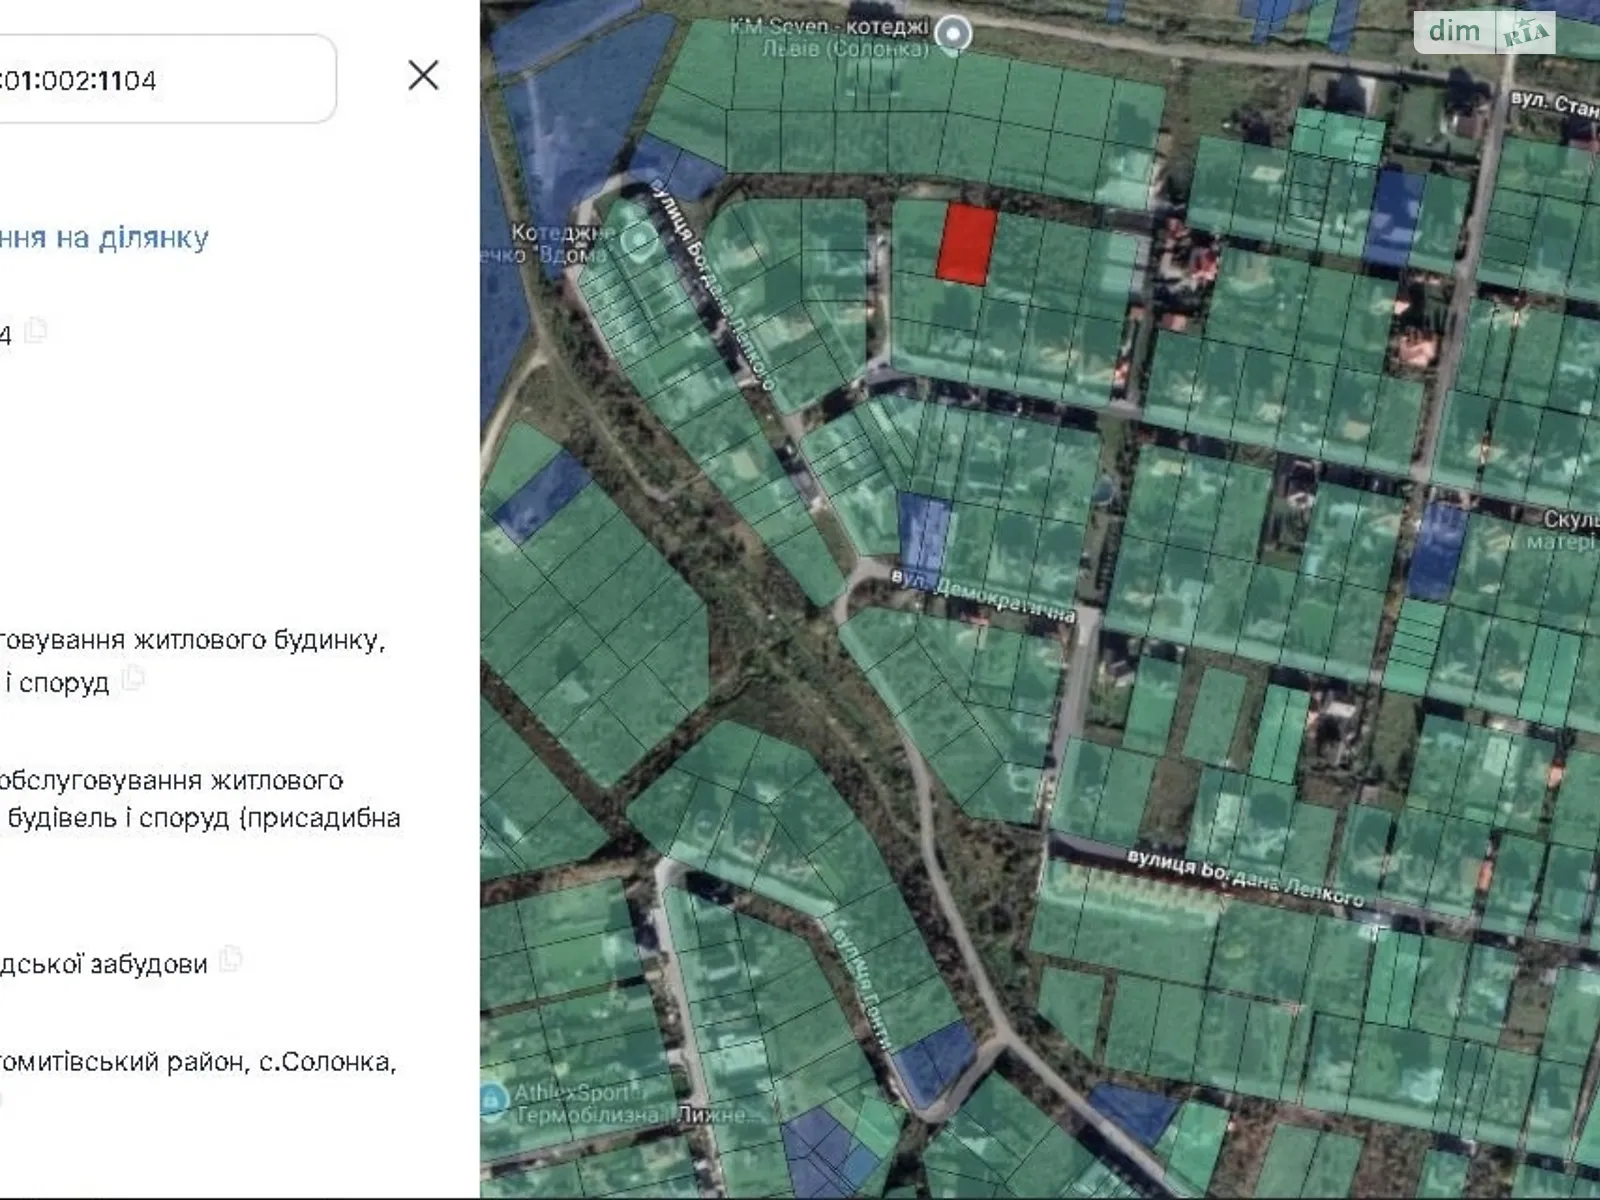The width and height of the screenshot is (1600, 1200).
Task: Click the horizontal вулиця Богдана Лепкого label
Action: (1245, 877)
